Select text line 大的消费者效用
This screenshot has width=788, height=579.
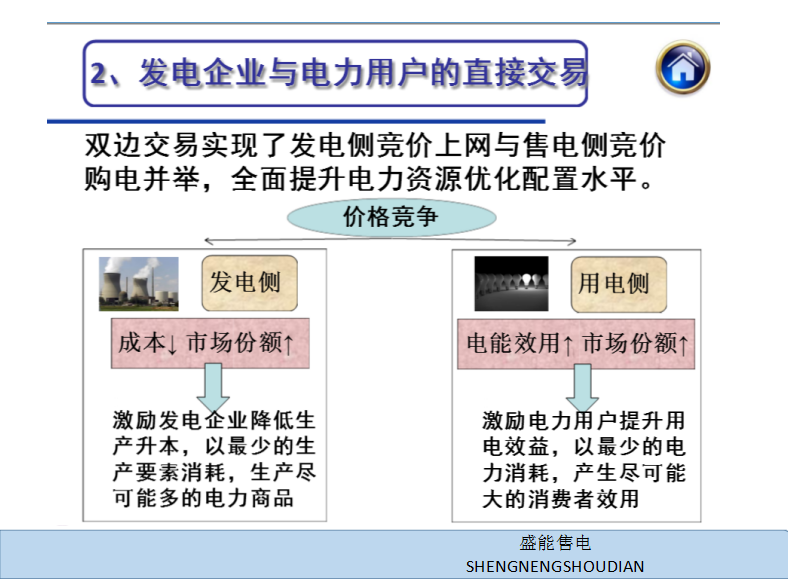coord(561,500)
